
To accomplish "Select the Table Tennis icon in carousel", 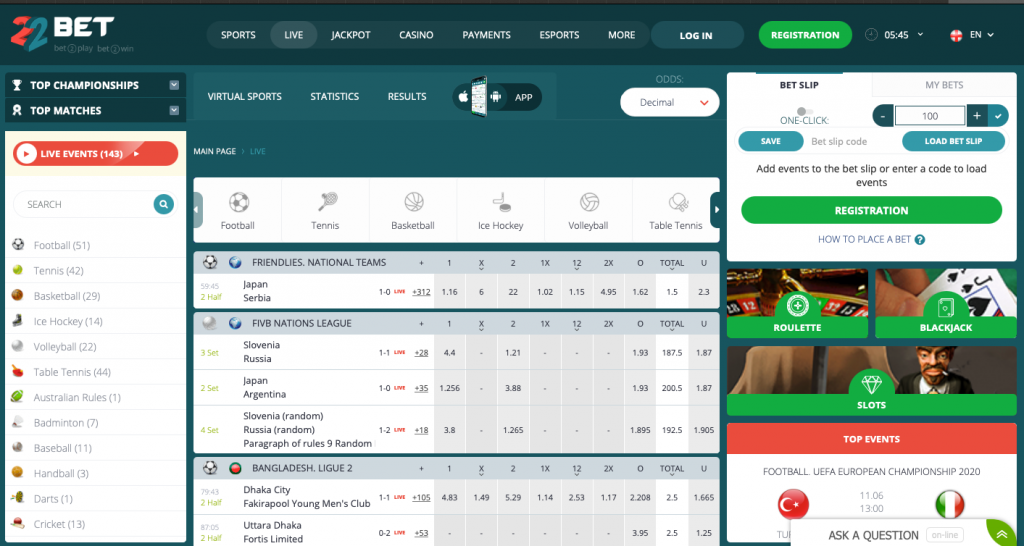I will coord(678,202).
